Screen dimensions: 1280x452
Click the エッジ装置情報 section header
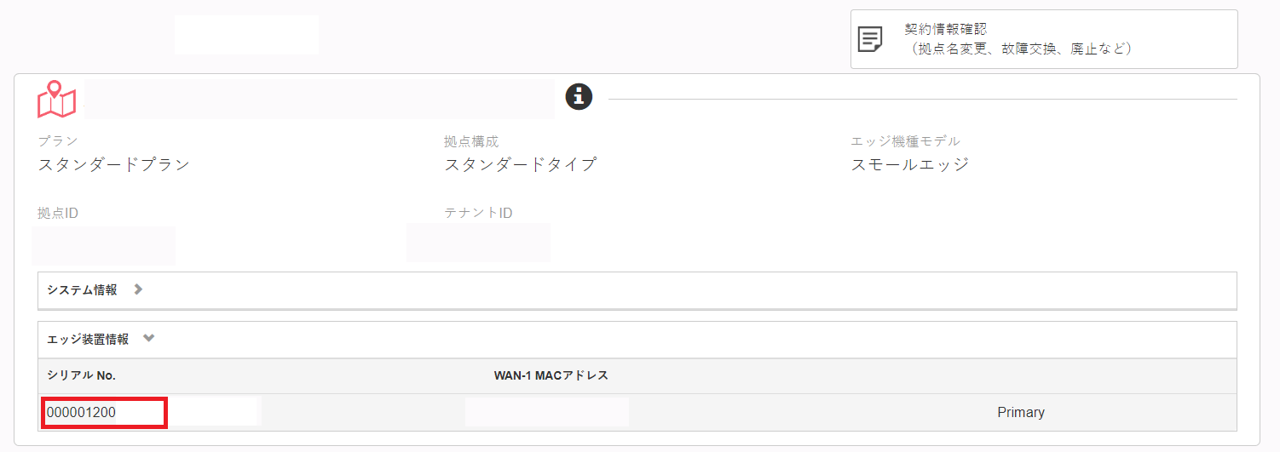[637, 339]
